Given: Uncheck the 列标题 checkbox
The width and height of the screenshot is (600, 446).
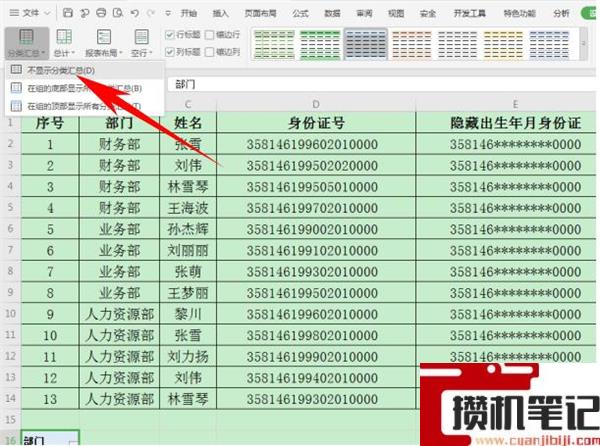Looking at the screenshot, I should pyautogui.click(x=170, y=52).
